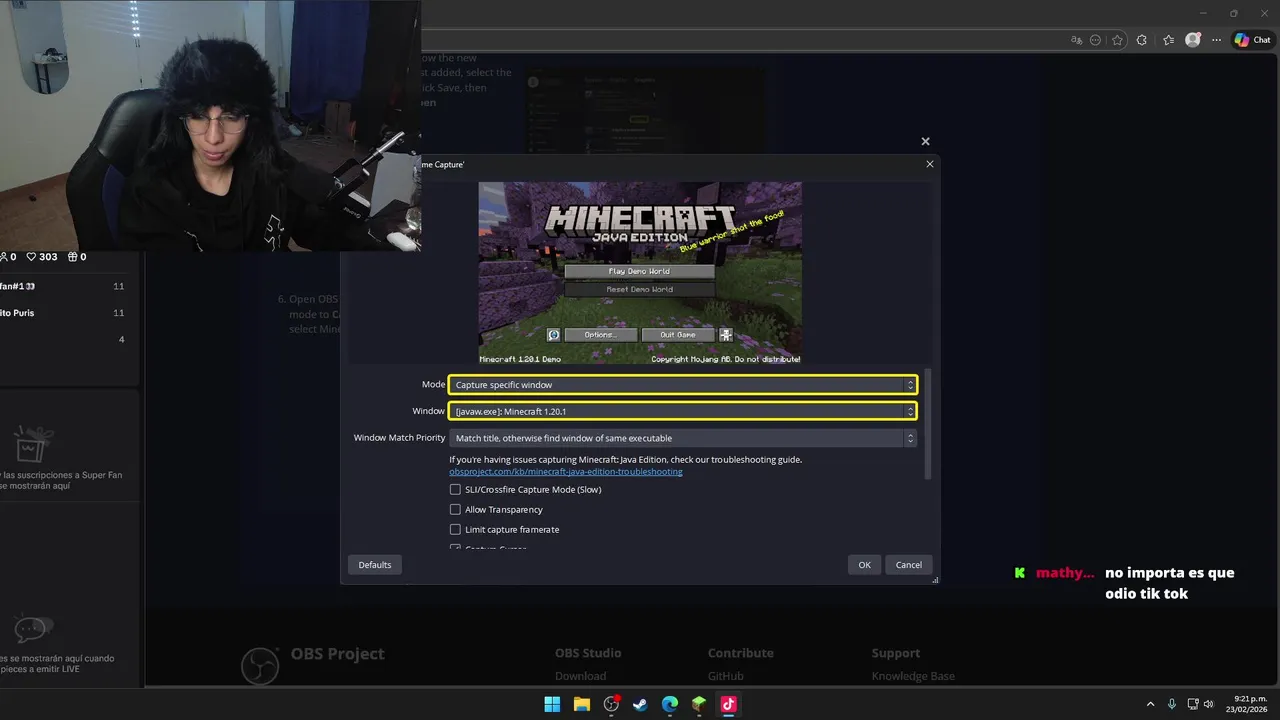This screenshot has height=720, width=1280.
Task: Cancel the Game Capture dialog
Action: (x=909, y=565)
